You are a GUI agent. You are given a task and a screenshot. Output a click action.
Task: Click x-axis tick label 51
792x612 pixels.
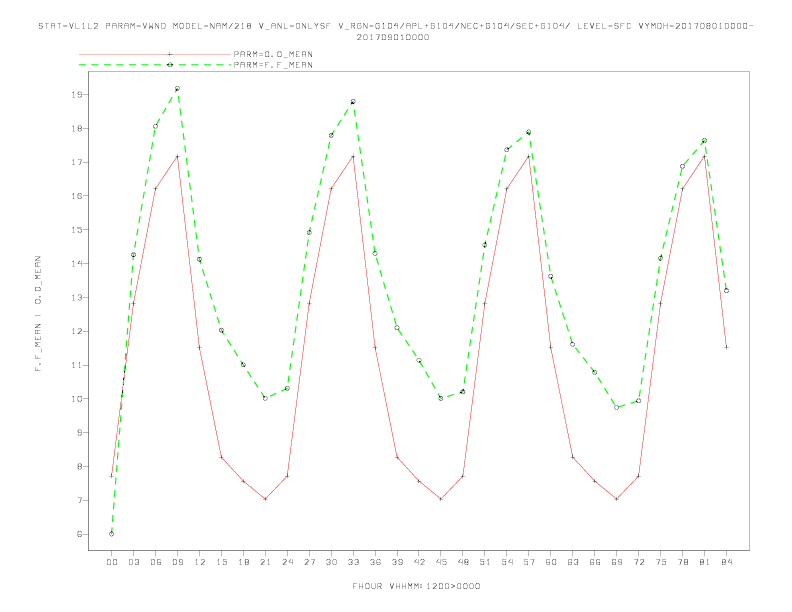coord(485,562)
